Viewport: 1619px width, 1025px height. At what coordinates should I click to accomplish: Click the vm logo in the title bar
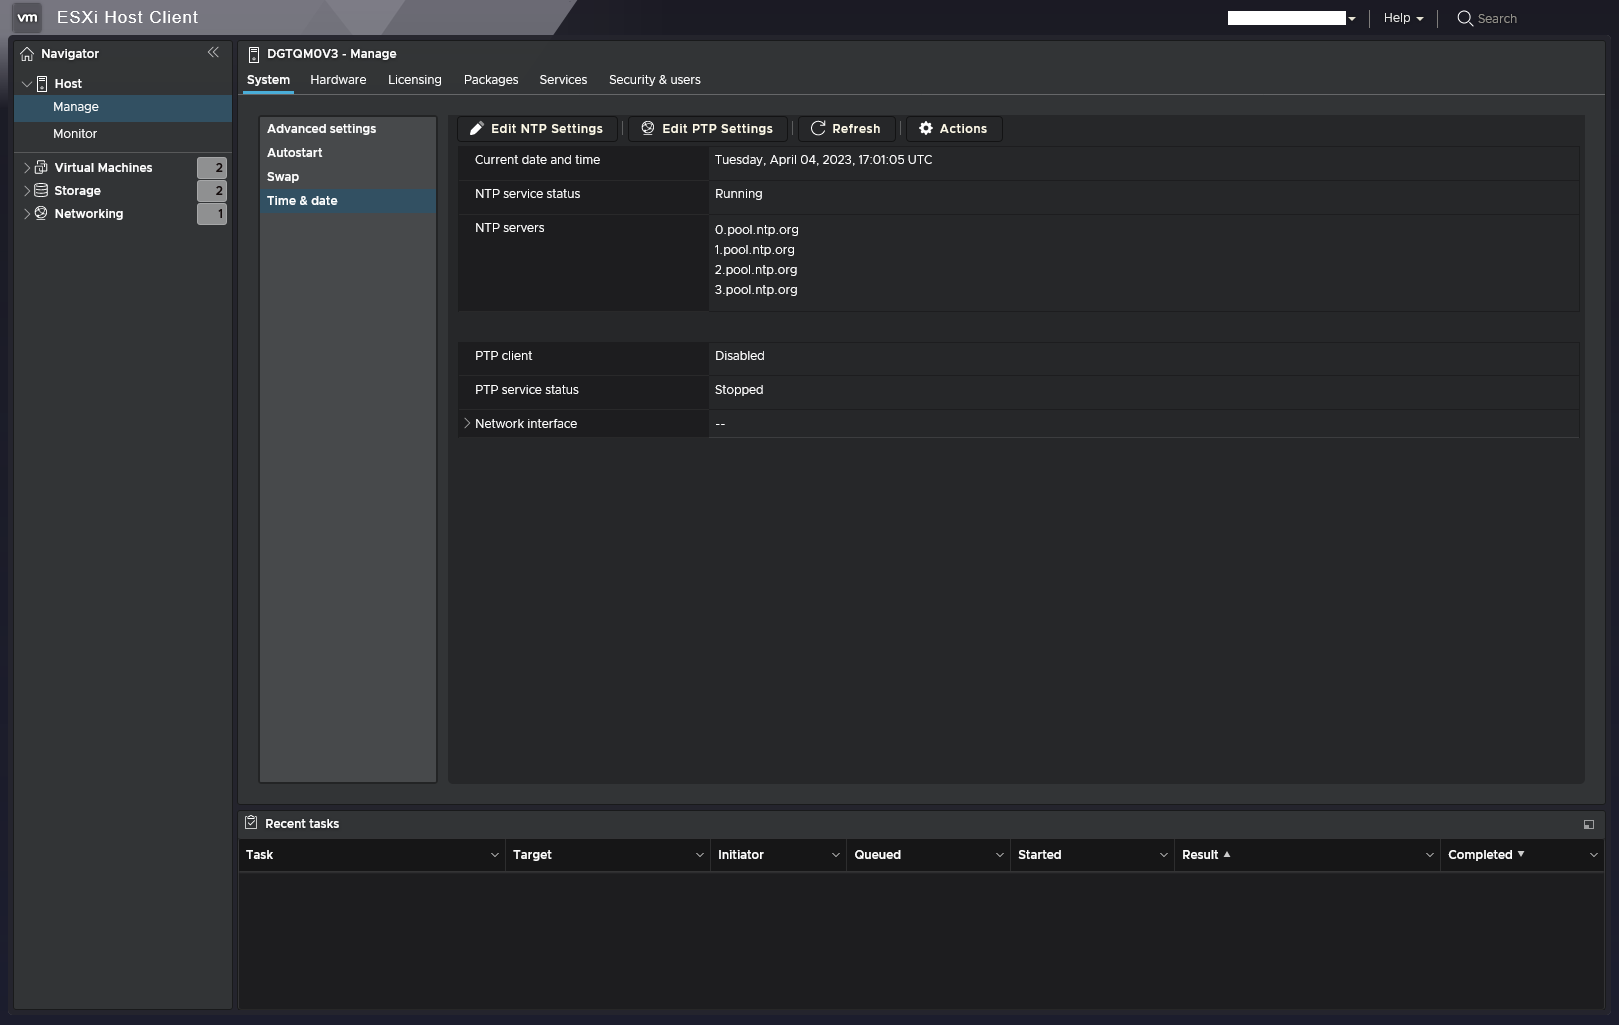[27, 17]
